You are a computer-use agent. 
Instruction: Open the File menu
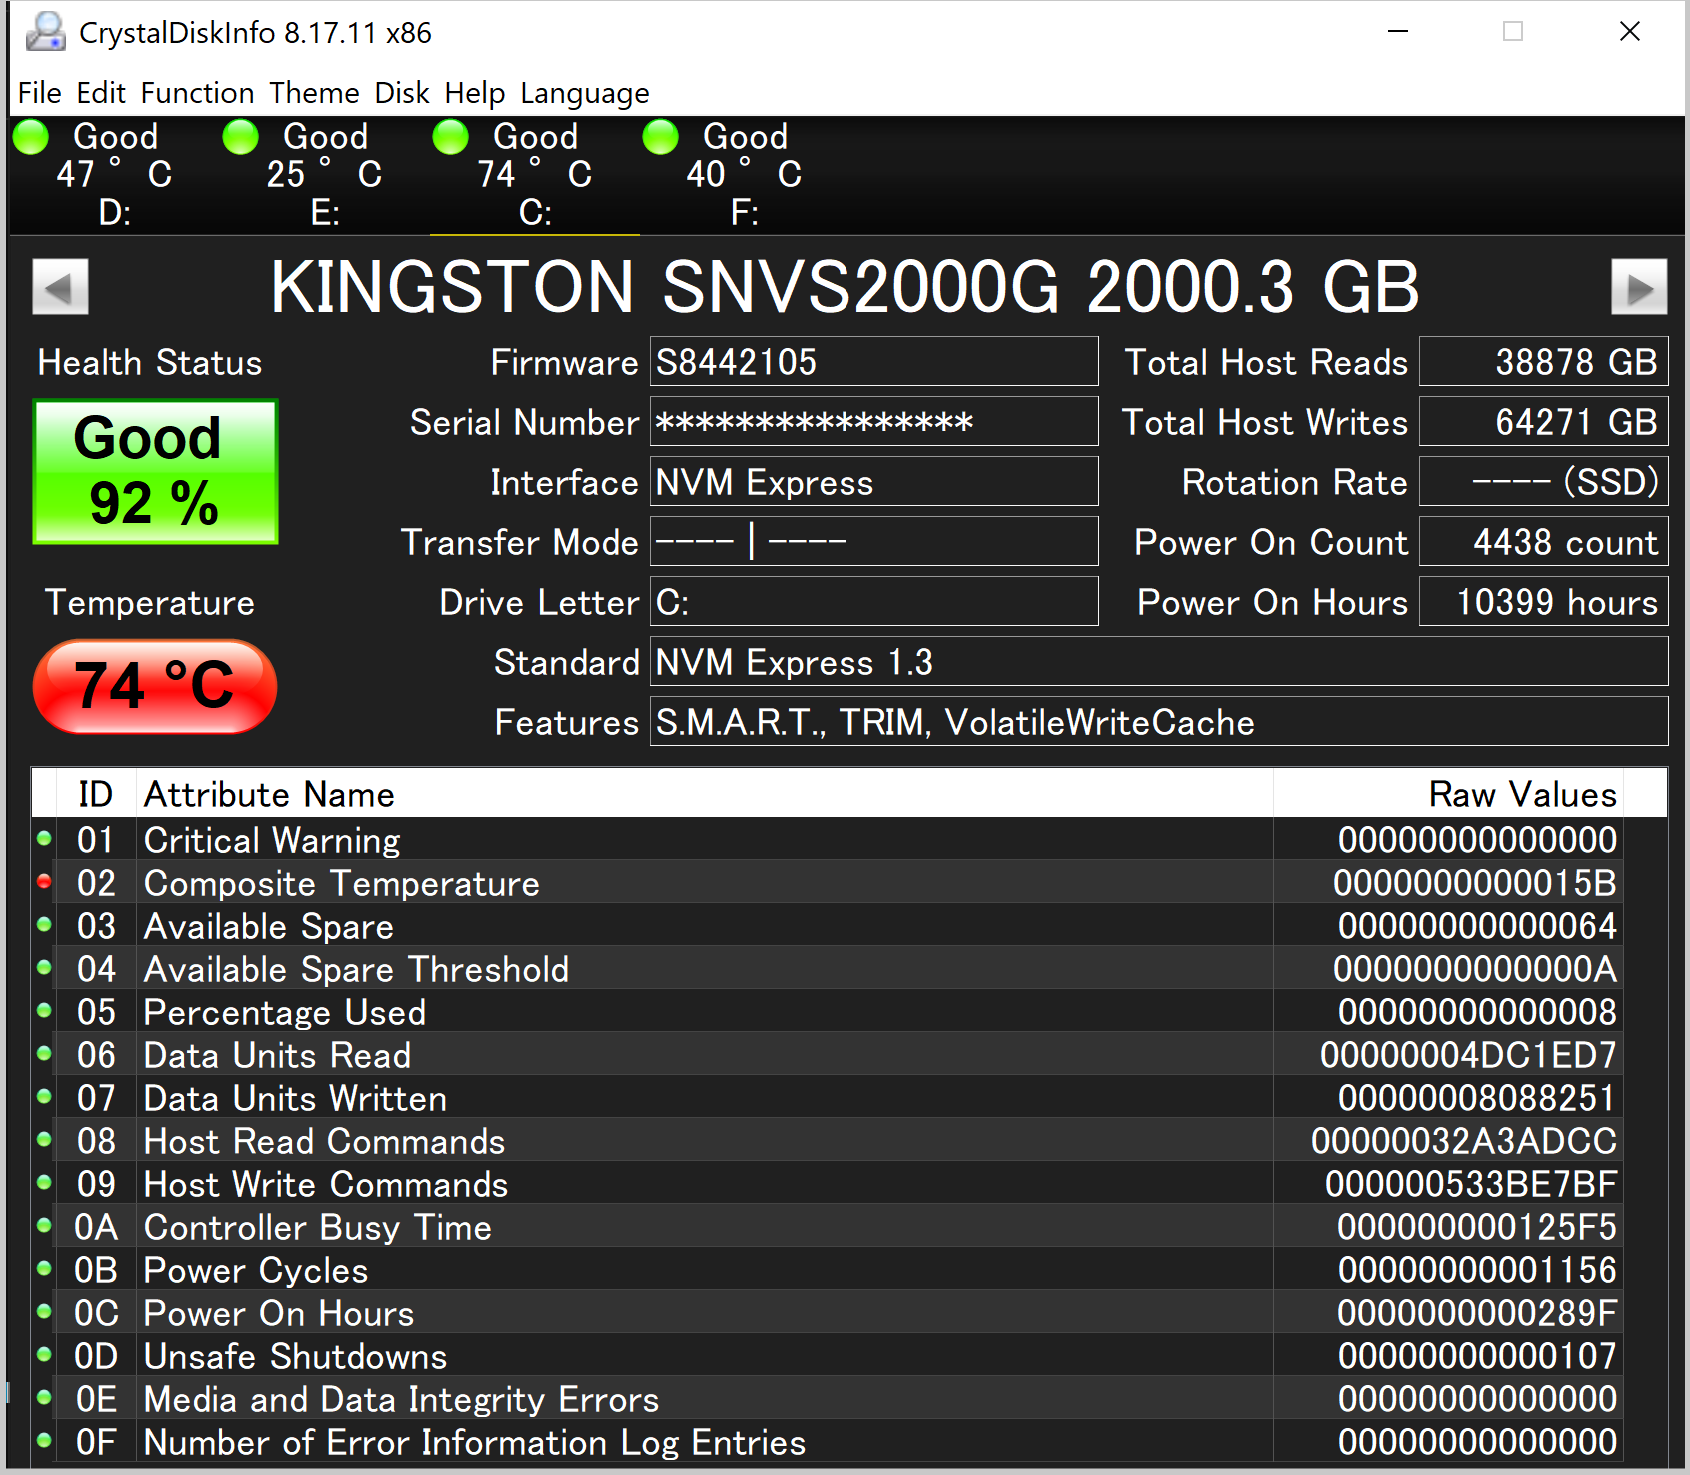(x=40, y=93)
